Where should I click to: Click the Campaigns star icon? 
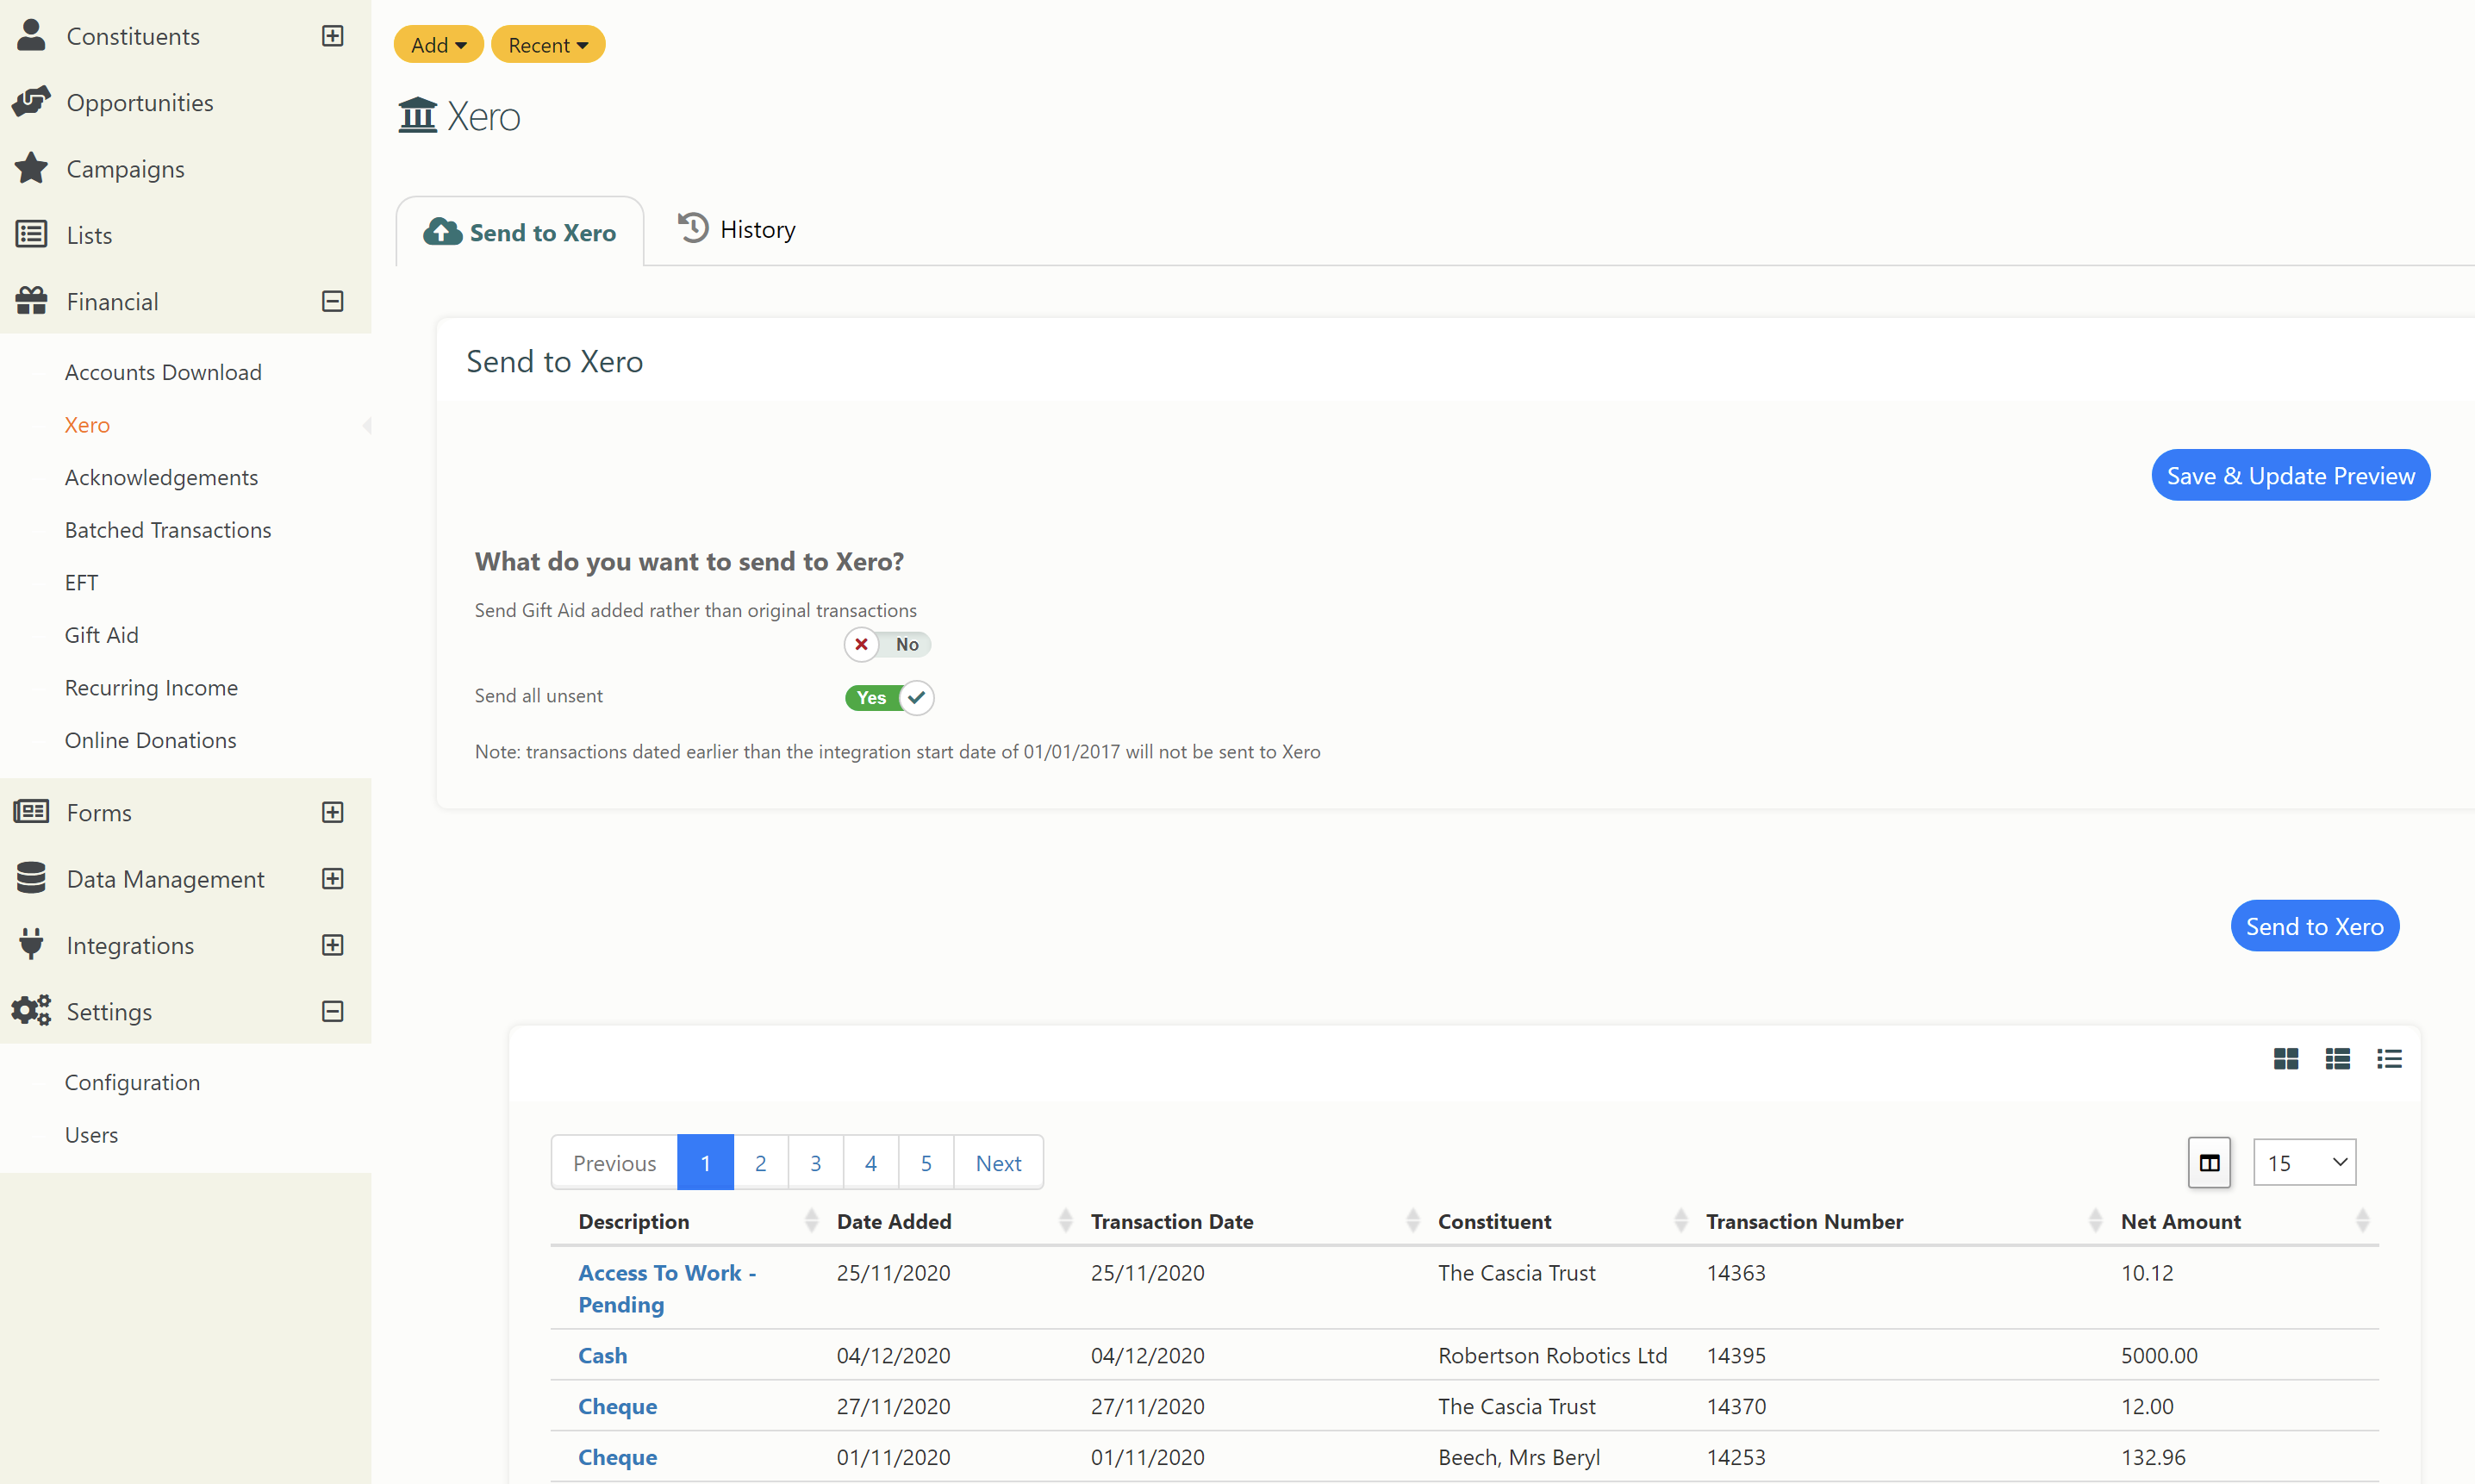(32, 168)
